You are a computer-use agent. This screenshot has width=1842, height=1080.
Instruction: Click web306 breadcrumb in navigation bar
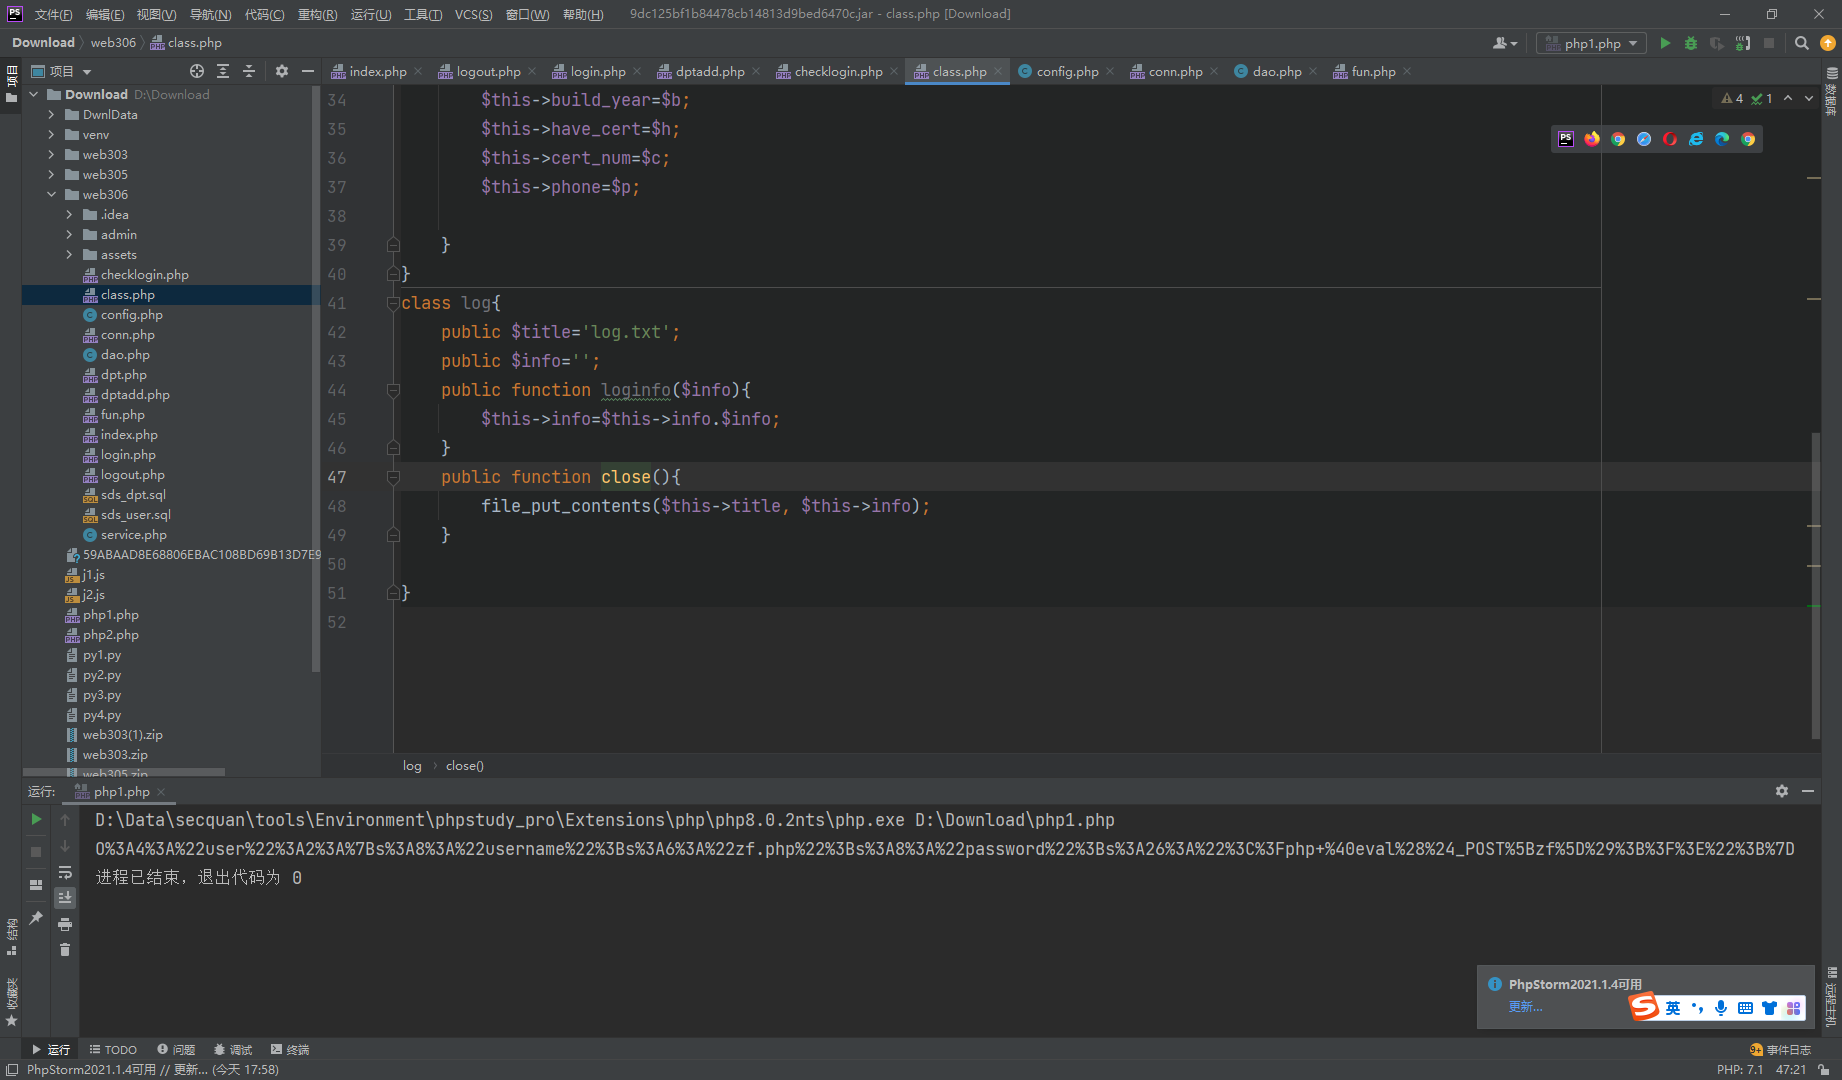(113, 43)
